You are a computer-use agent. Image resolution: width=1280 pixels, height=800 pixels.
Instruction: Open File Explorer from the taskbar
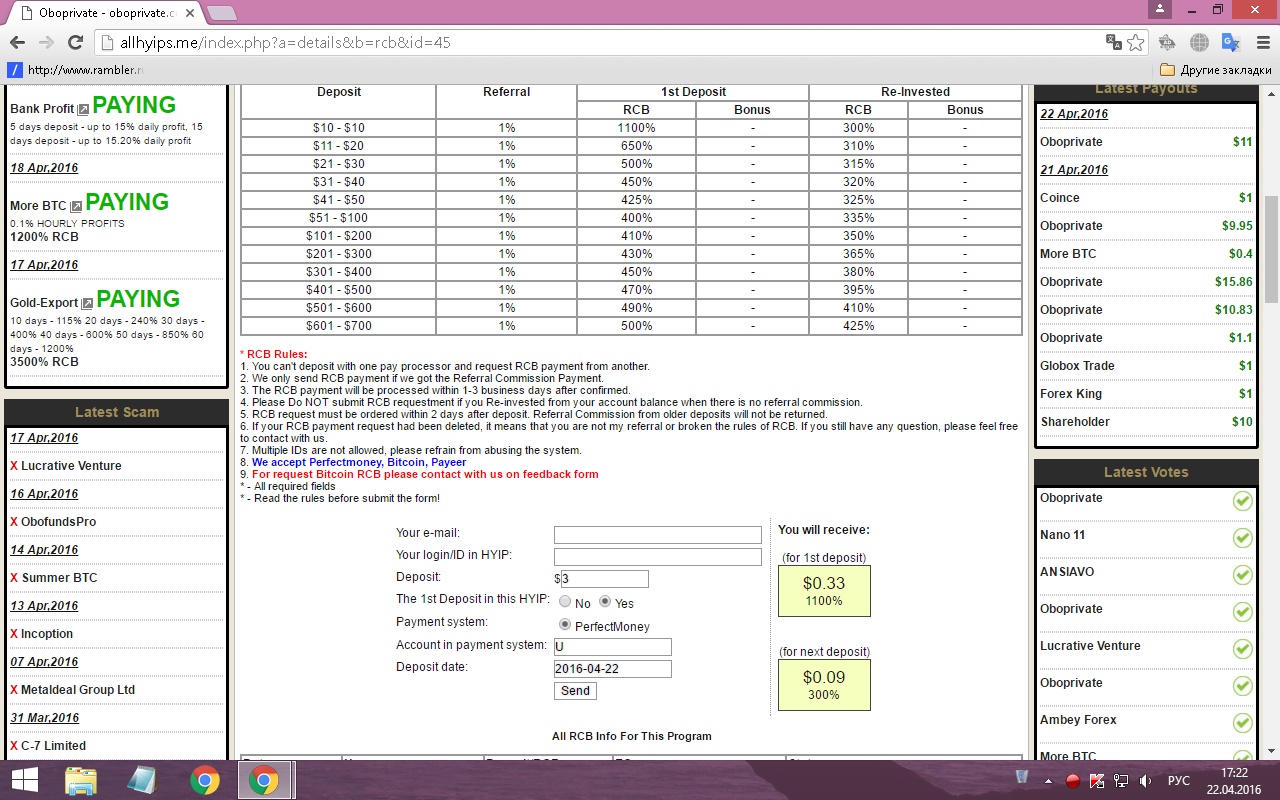coord(81,780)
